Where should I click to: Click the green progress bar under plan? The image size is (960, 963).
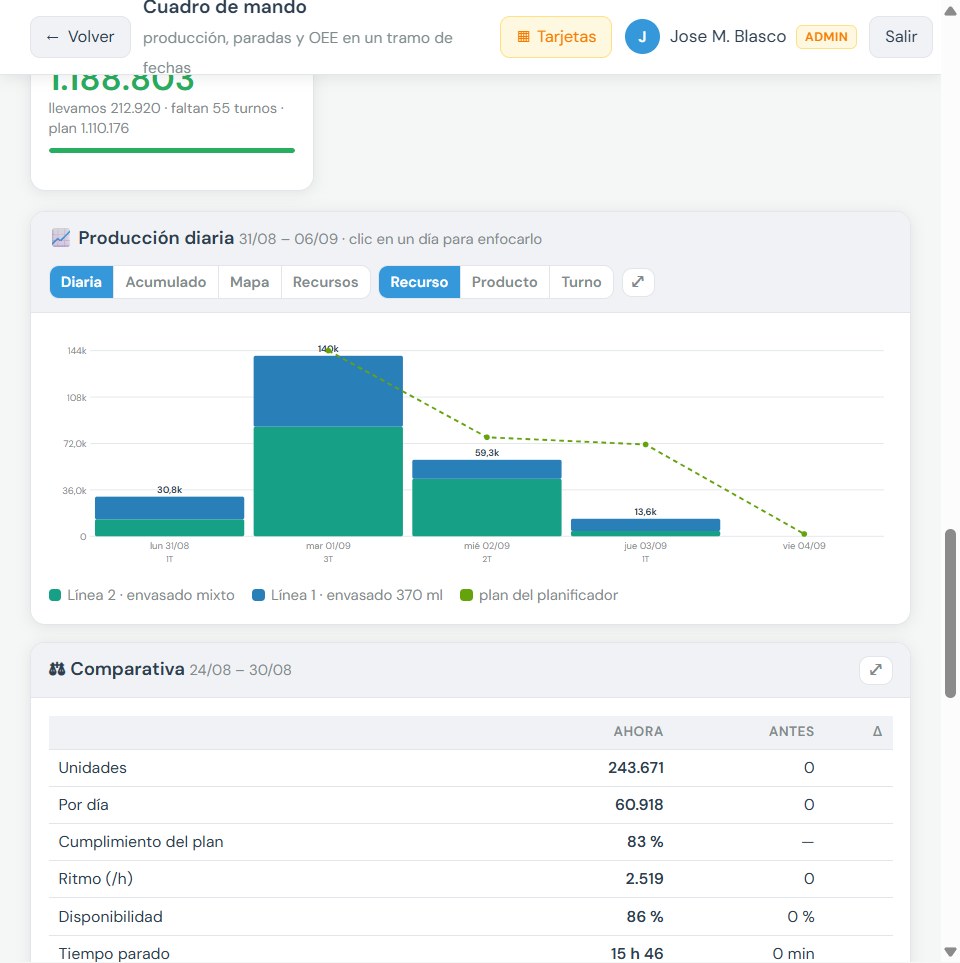[x=172, y=150]
